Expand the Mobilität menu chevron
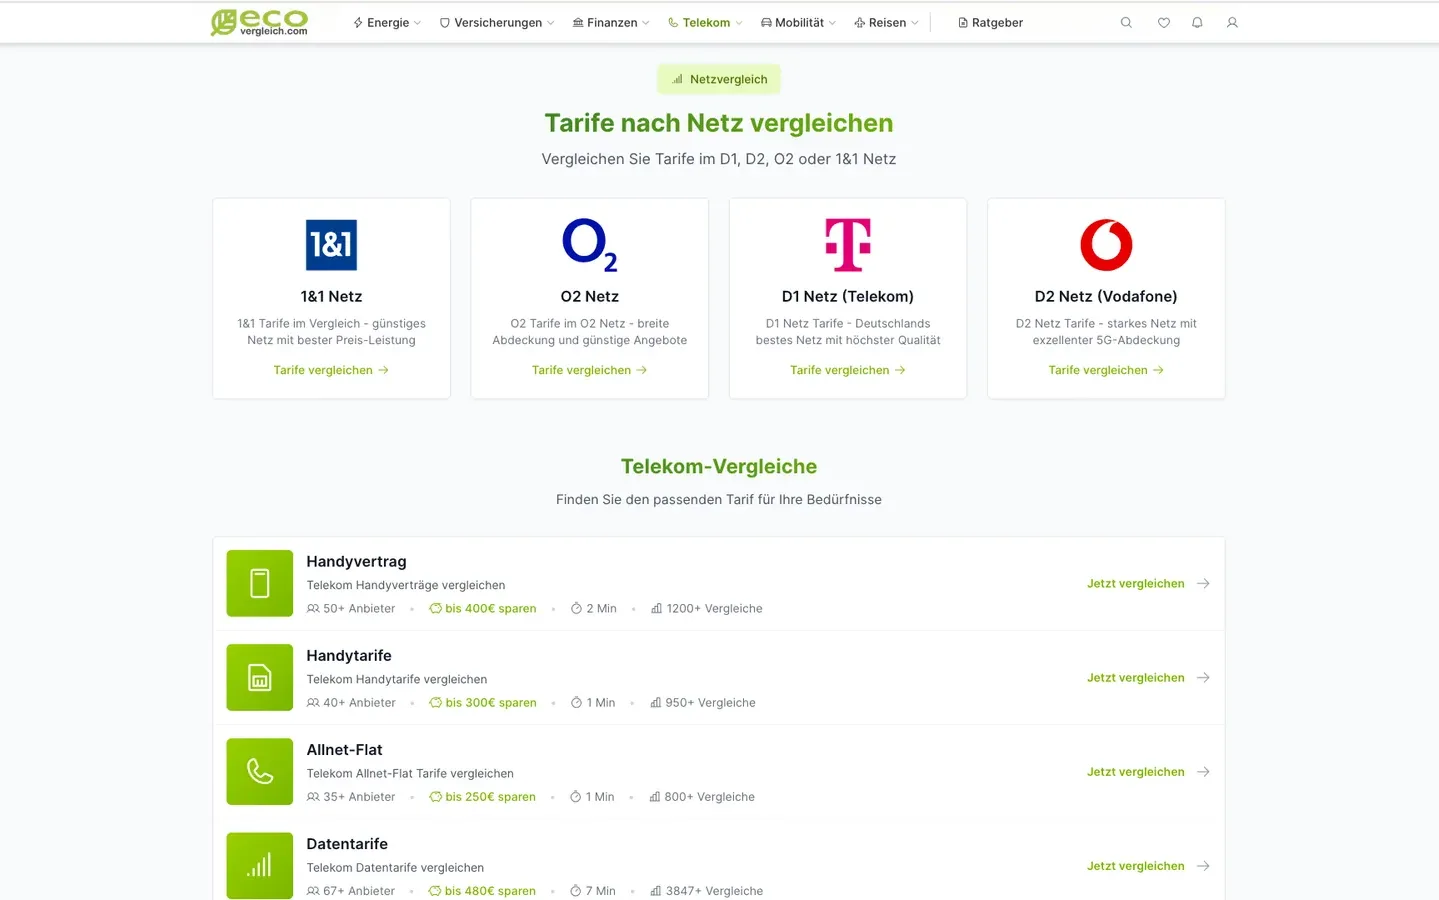 (832, 23)
